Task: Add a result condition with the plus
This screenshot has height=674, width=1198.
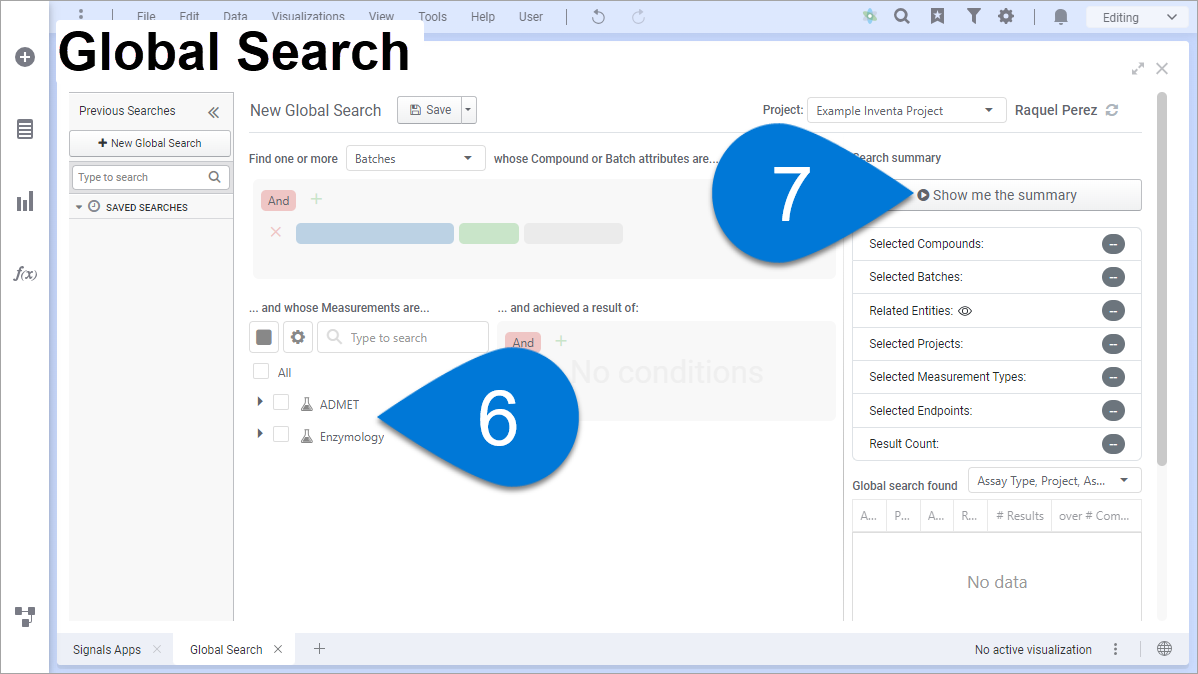Action: coord(561,341)
